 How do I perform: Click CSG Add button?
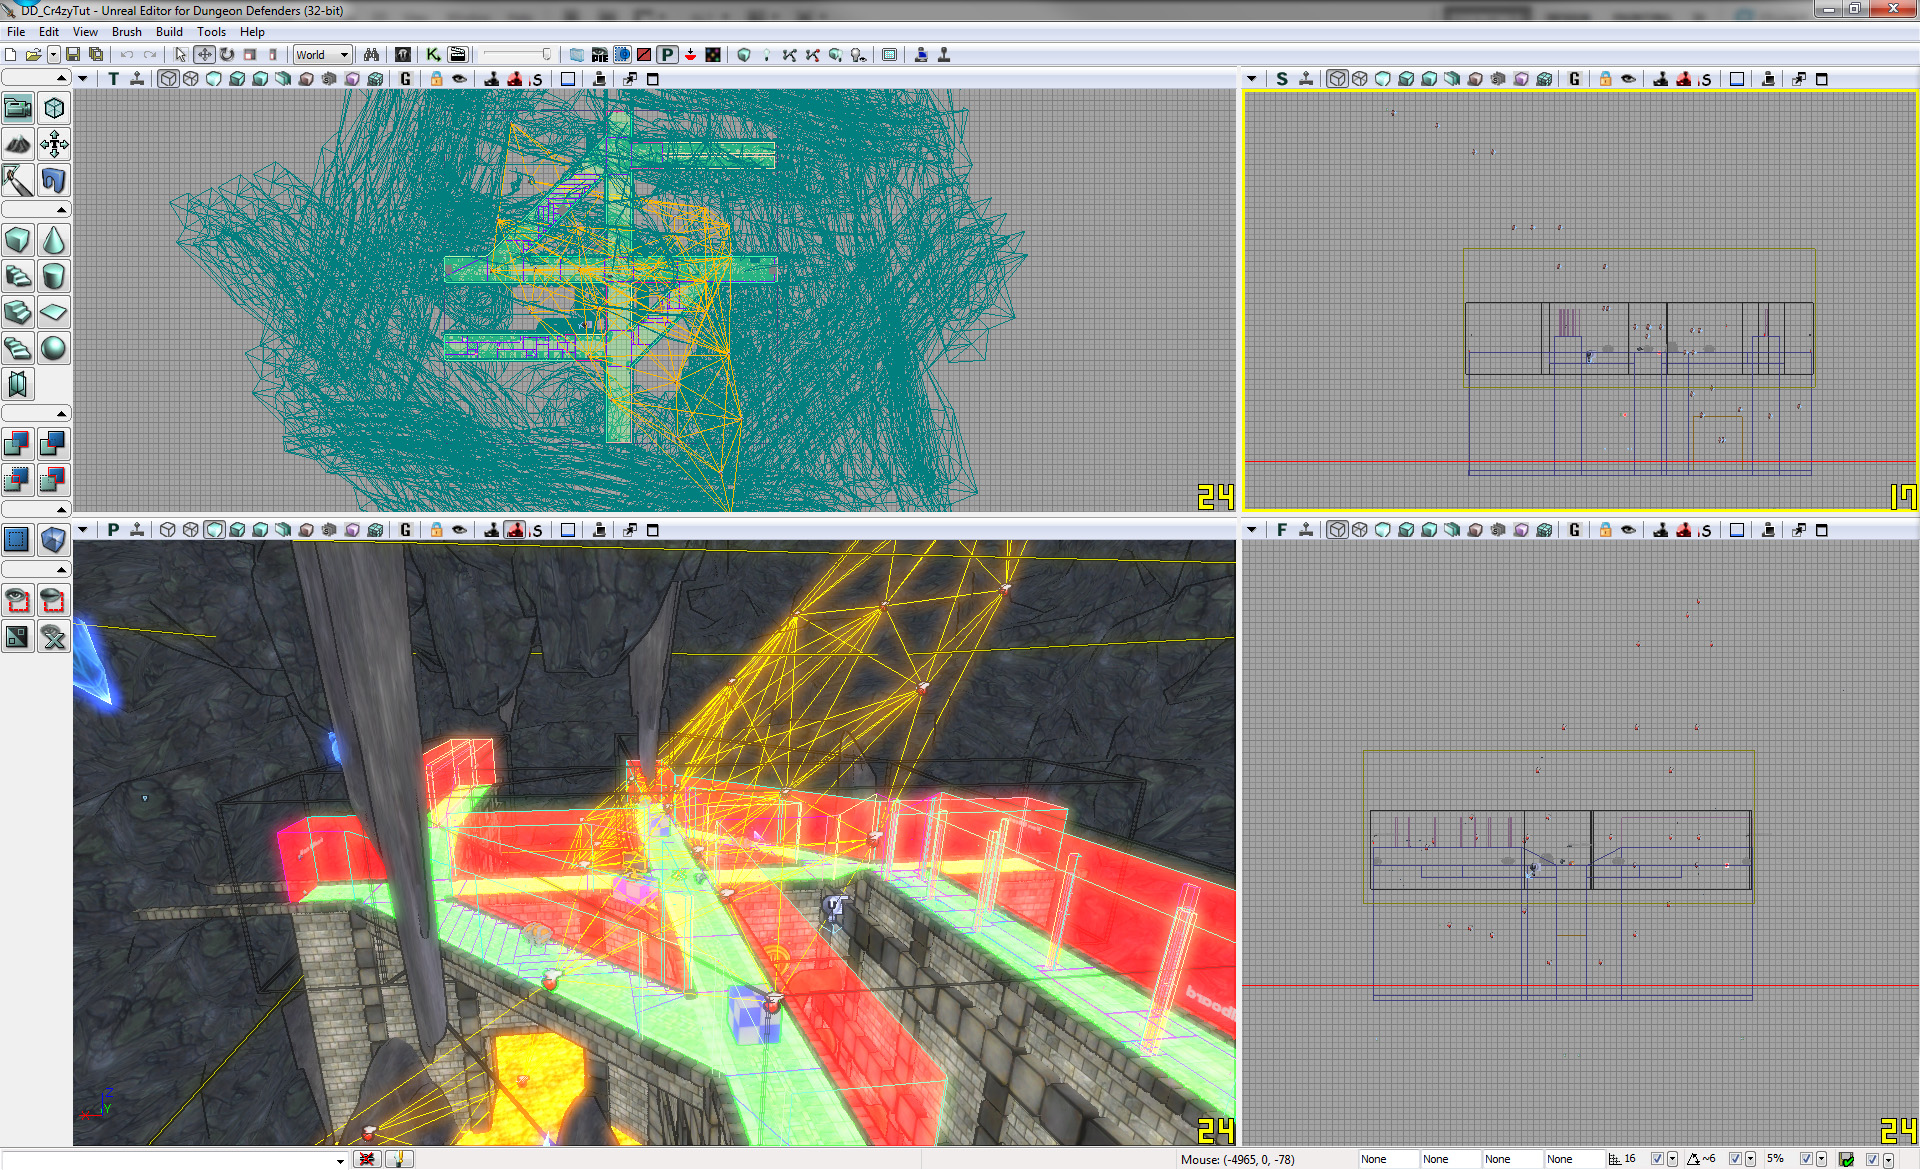point(18,444)
